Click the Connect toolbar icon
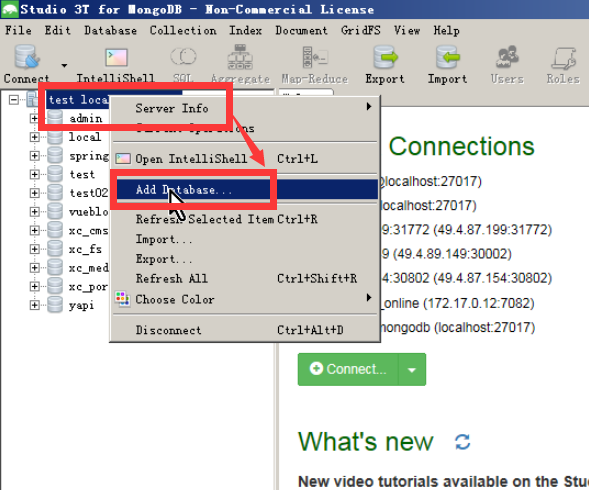The image size is (589, 490). pyautogui.click(x=27, y=57)
